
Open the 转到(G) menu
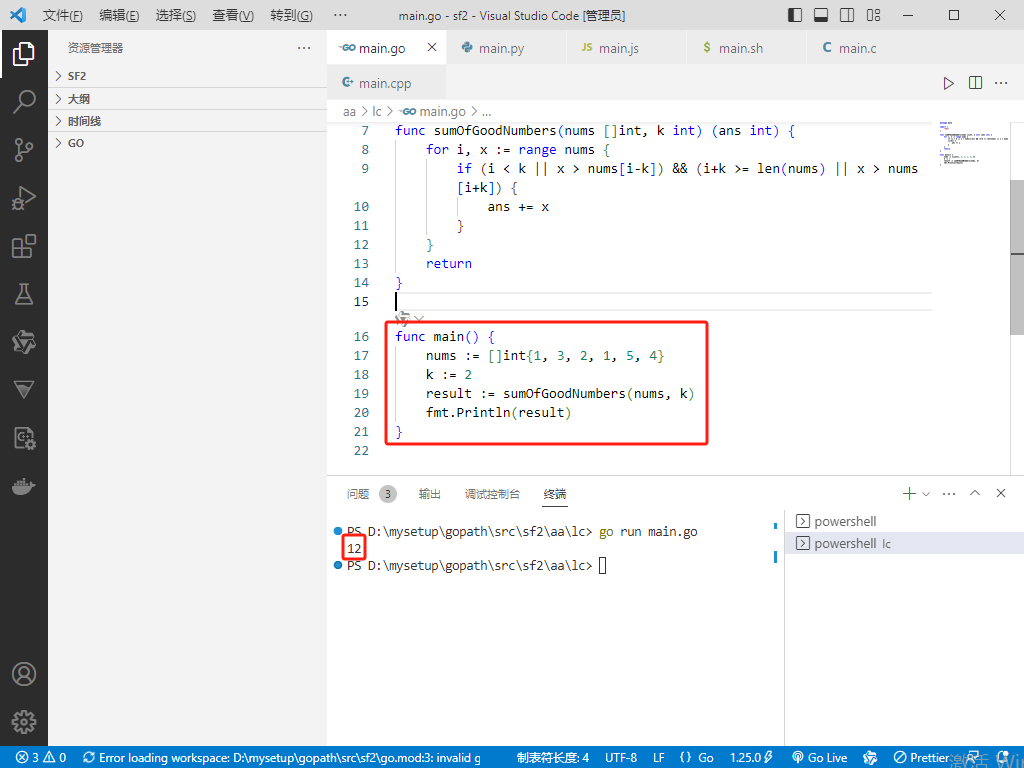[x=291, y=15]
